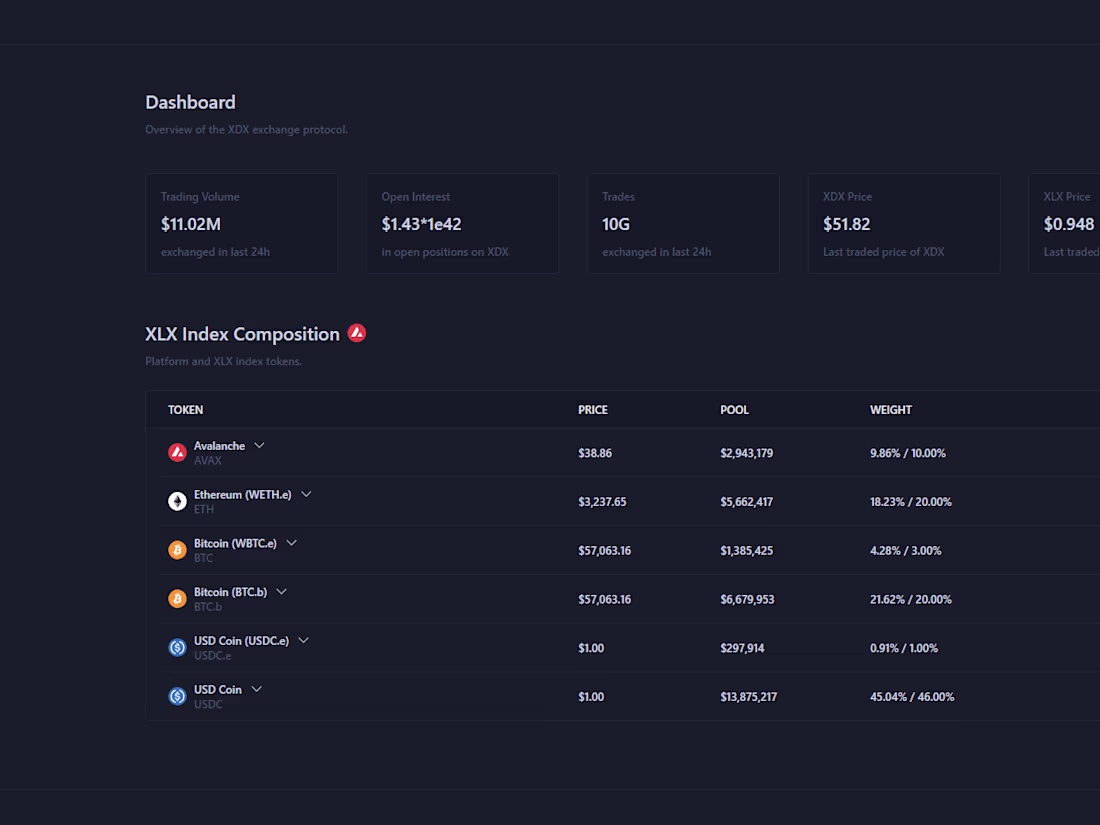Screen dimensions: 1100x825
Task: Click the USD Coin USDC icon
Action: 178,696
